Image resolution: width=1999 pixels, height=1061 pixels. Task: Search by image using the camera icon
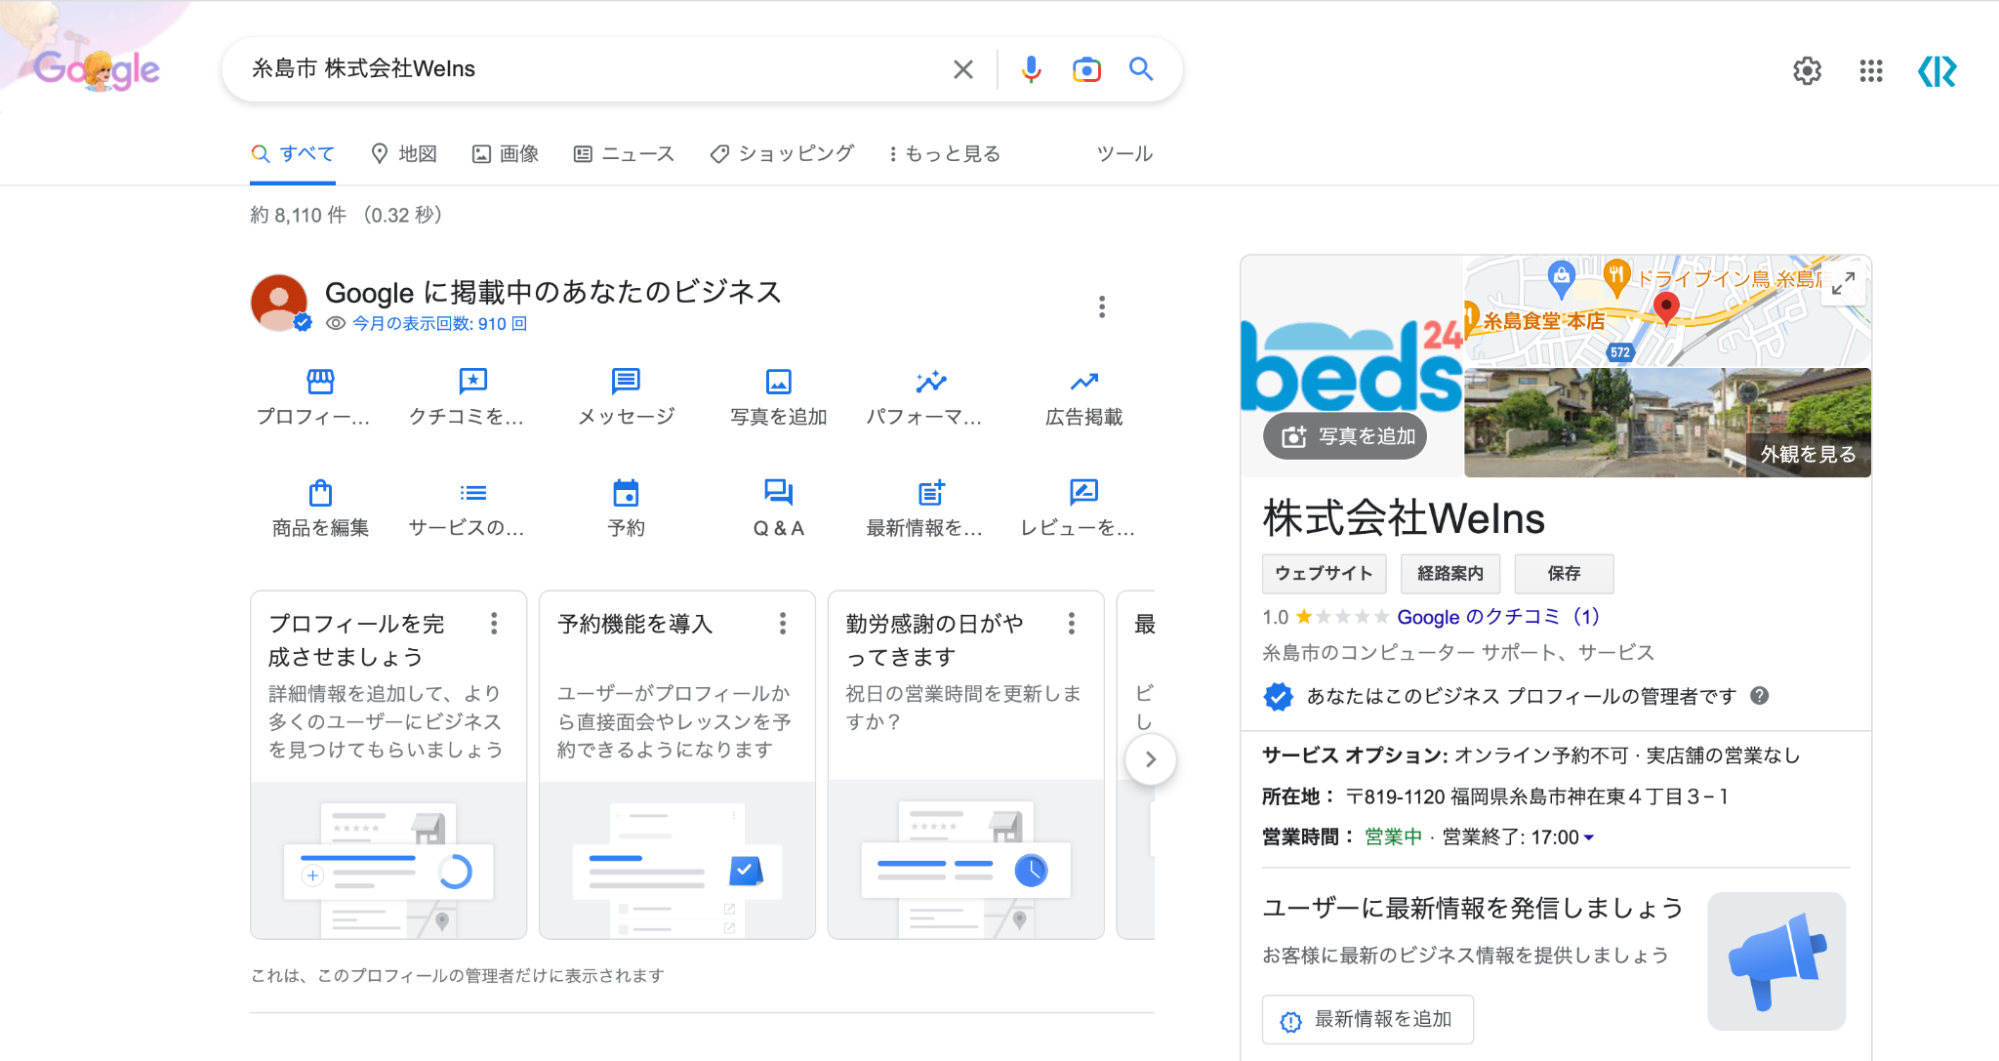[1086, 69]
